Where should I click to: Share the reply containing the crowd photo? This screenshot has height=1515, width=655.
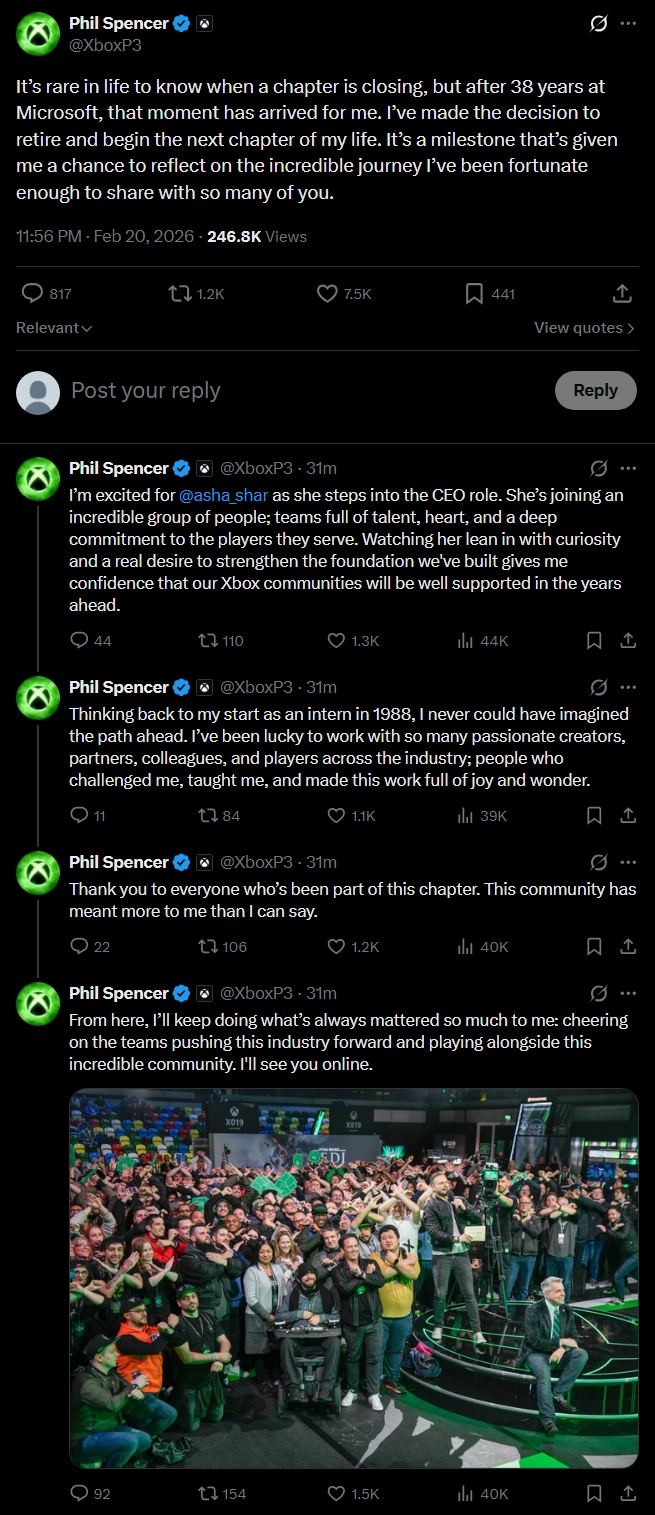tap(628, 1494)
